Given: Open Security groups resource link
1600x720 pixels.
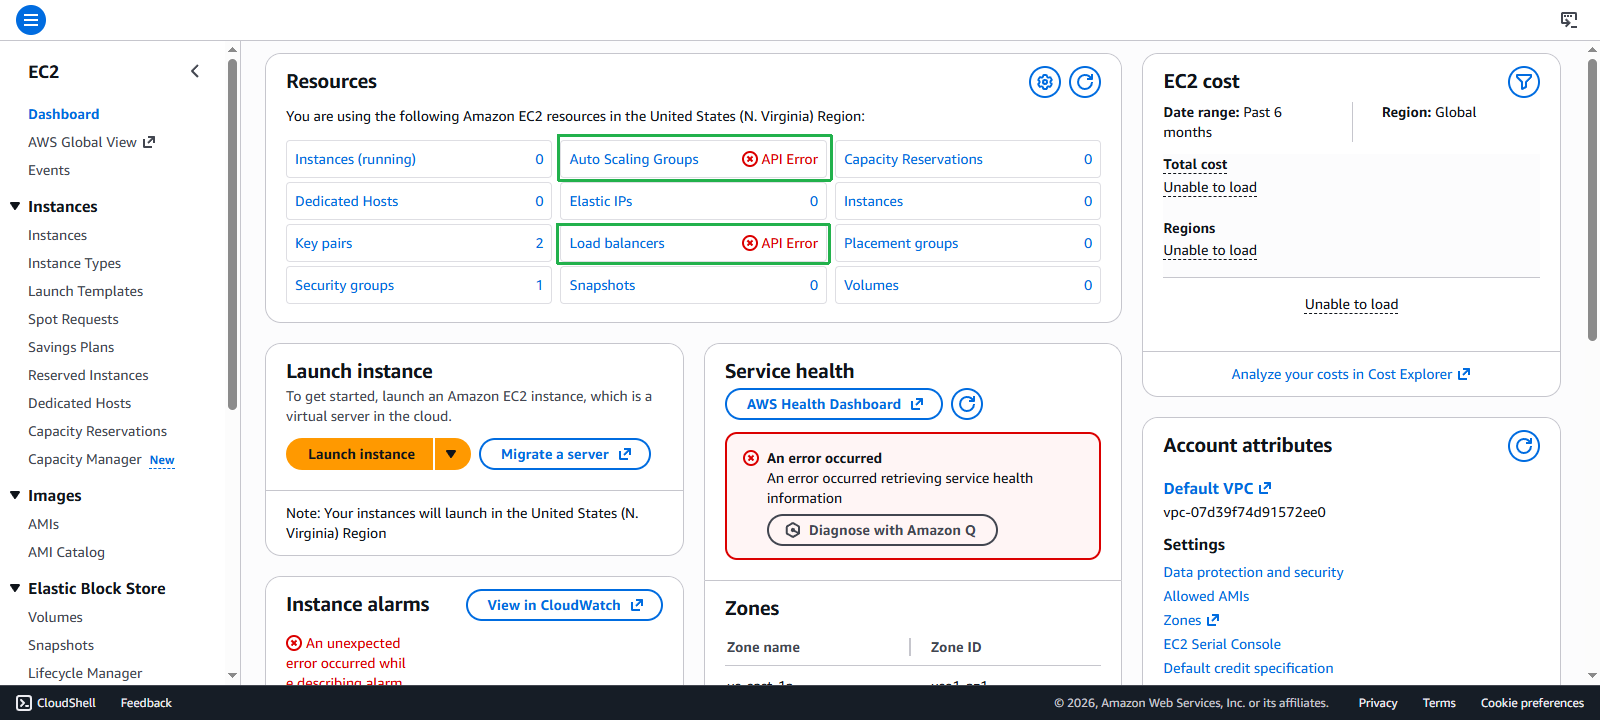Looking at the screenshot, I should pos(344,285).
